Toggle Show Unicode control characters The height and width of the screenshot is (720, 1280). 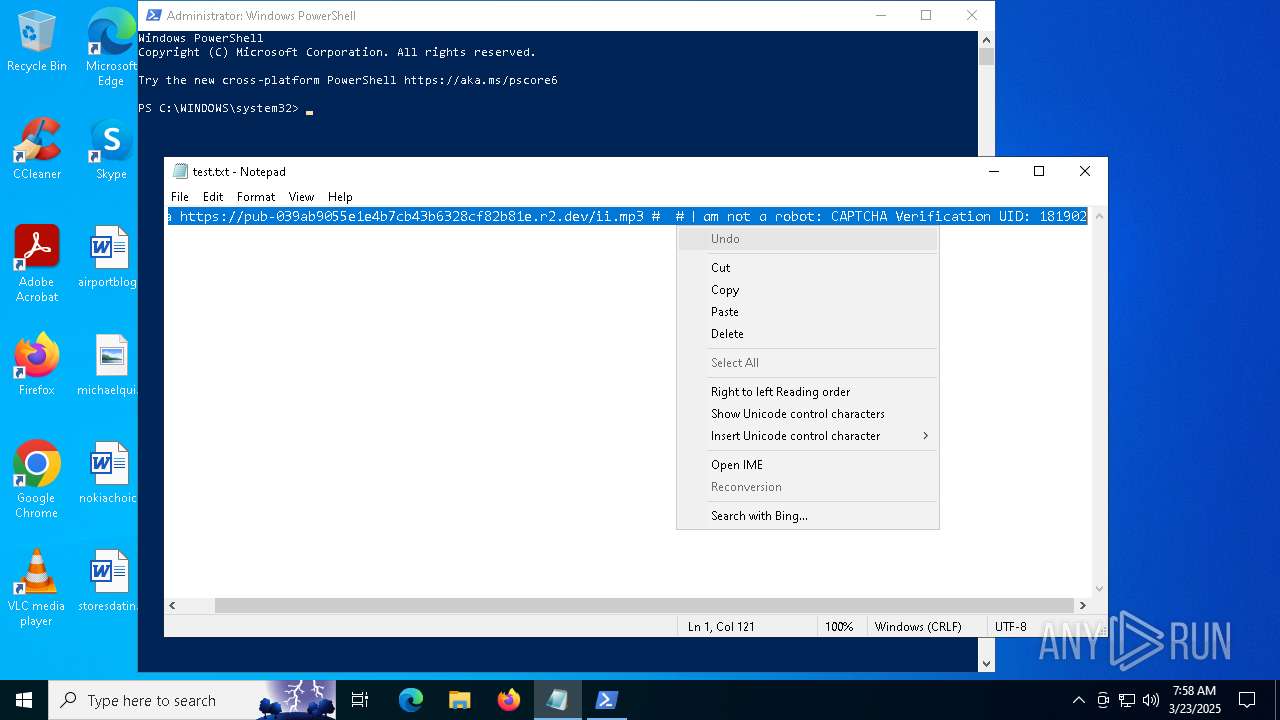(x=808, y=414)
